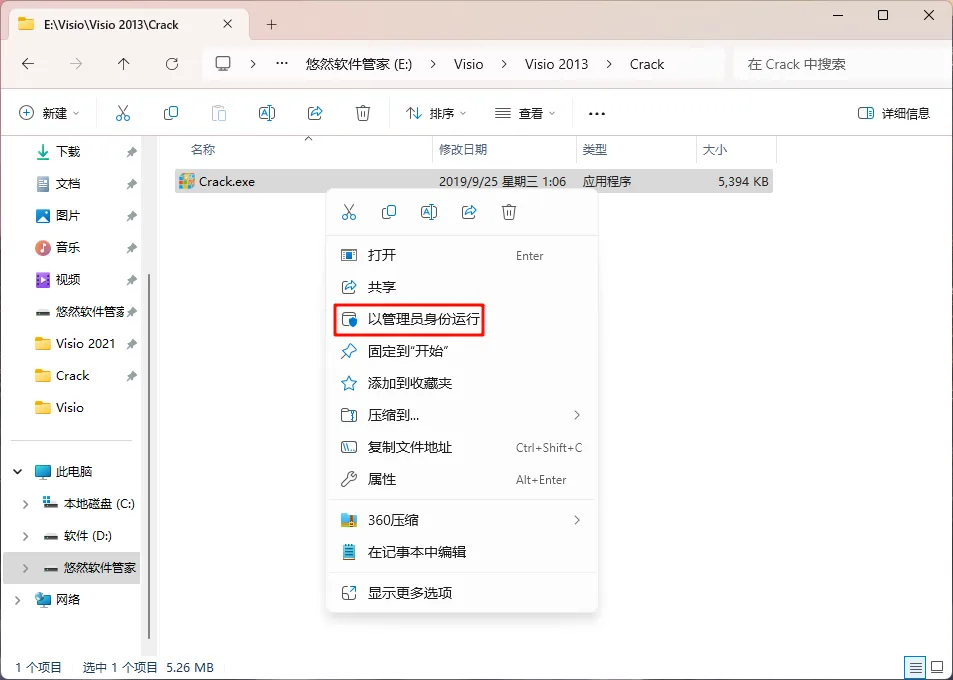Expand the 网络 tree node
This screenshot has height=680, width=953.
click(x=18, y=600)
